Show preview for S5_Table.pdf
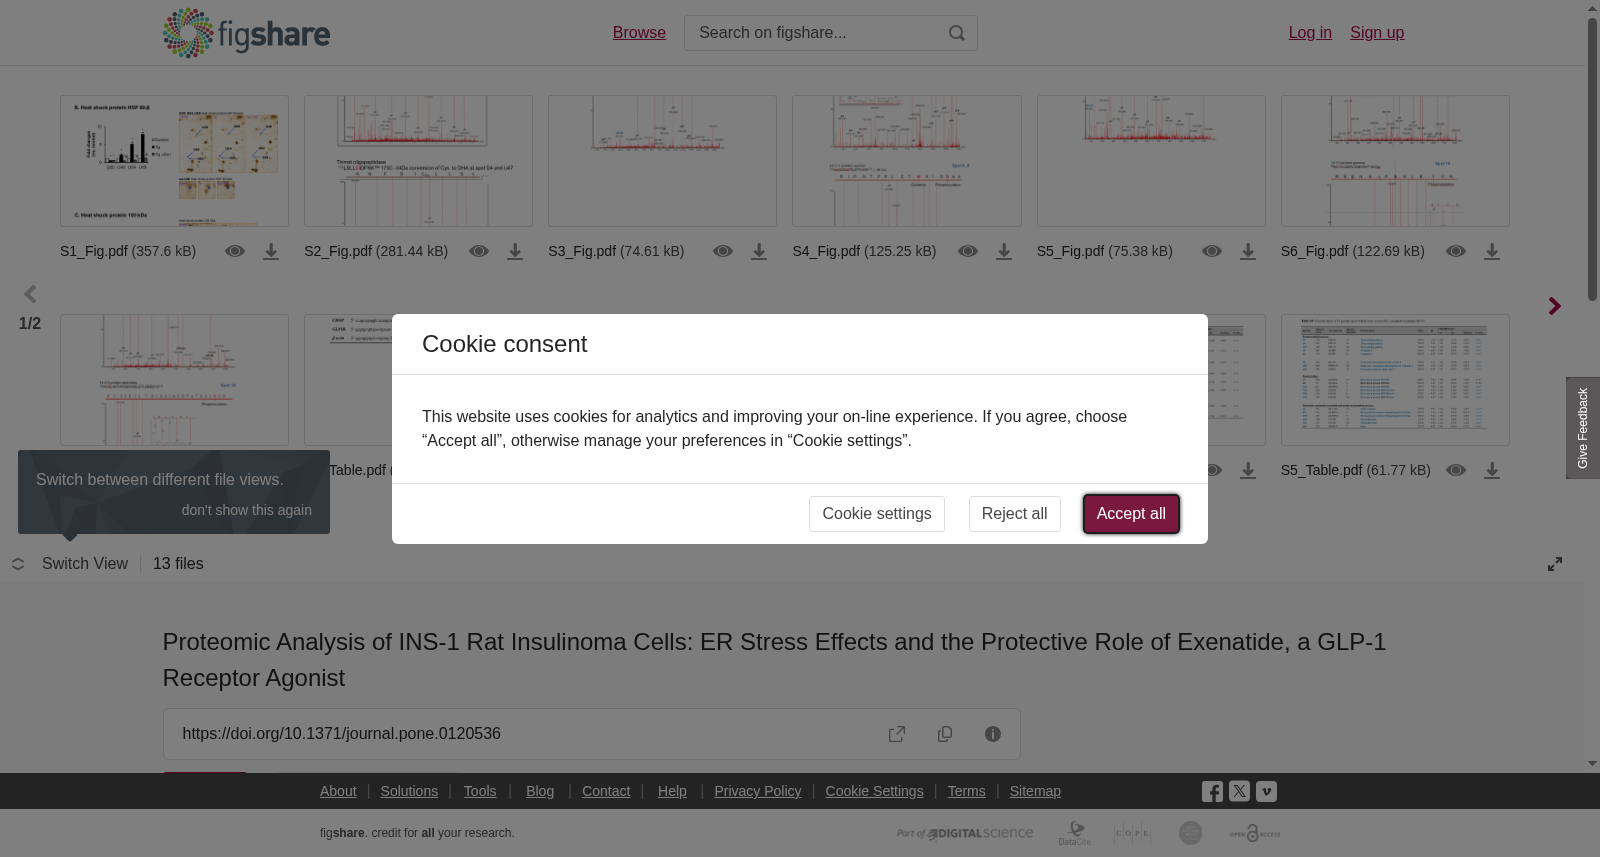 1456,470
